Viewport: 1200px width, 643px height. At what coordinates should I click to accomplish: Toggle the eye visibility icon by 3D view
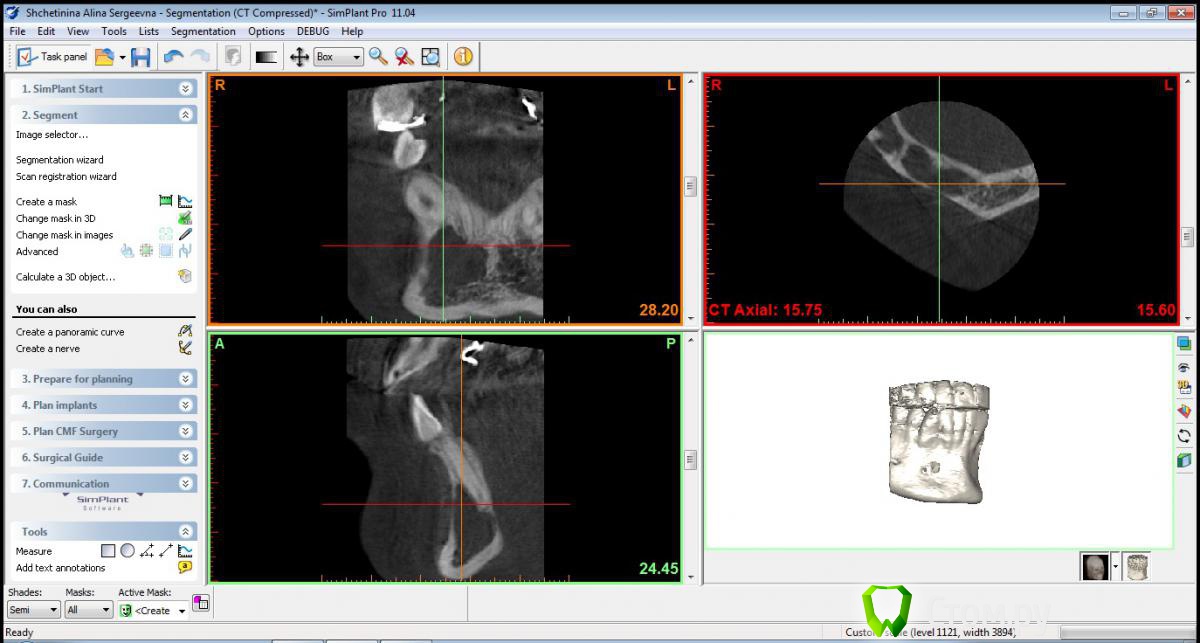tap(1184, 367)
